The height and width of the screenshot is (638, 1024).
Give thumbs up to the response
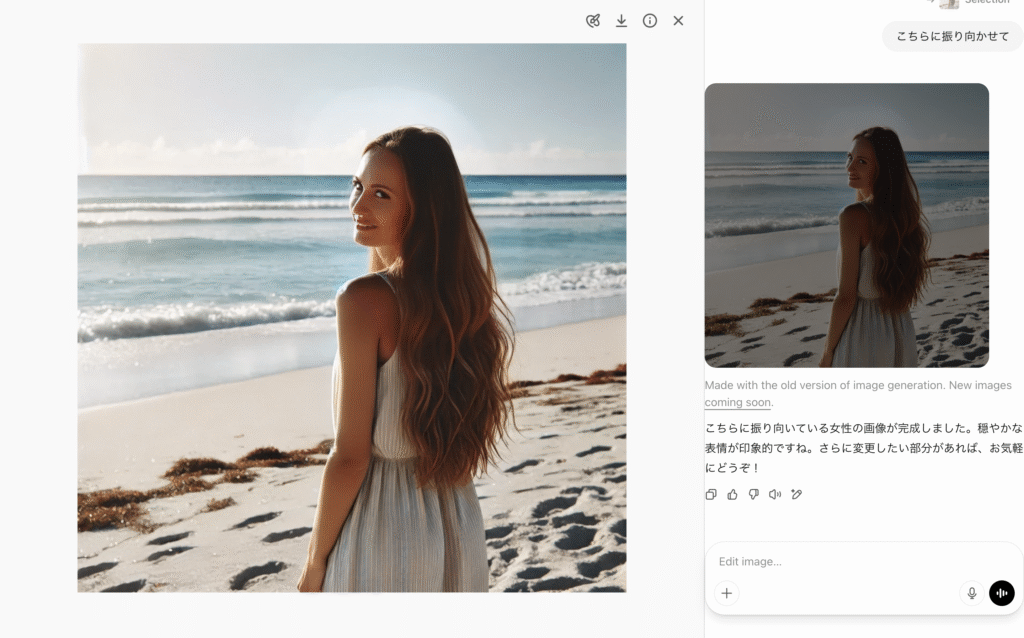coord(732,494)
